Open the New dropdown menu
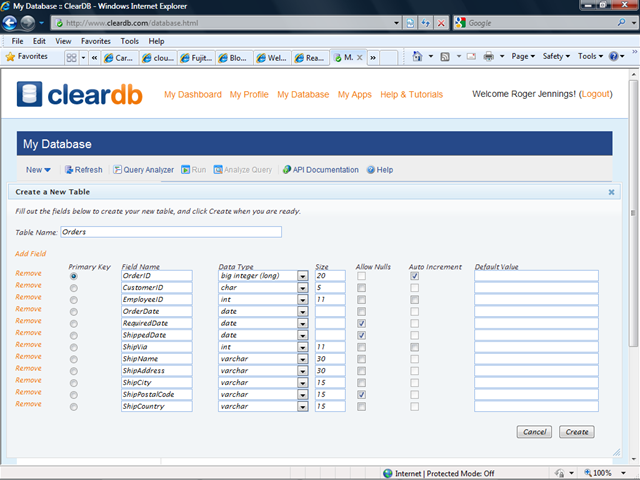The image size is (640, 480). [x=38, y=170]
